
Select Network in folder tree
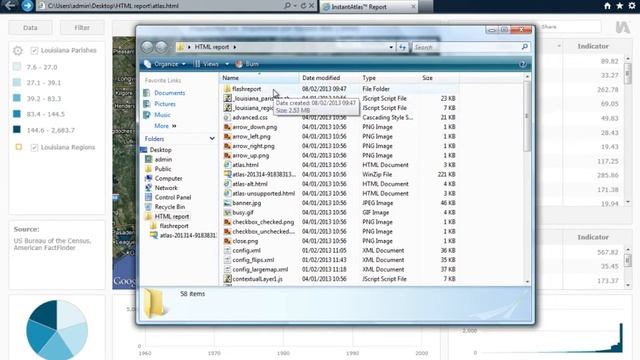[166, 188]
